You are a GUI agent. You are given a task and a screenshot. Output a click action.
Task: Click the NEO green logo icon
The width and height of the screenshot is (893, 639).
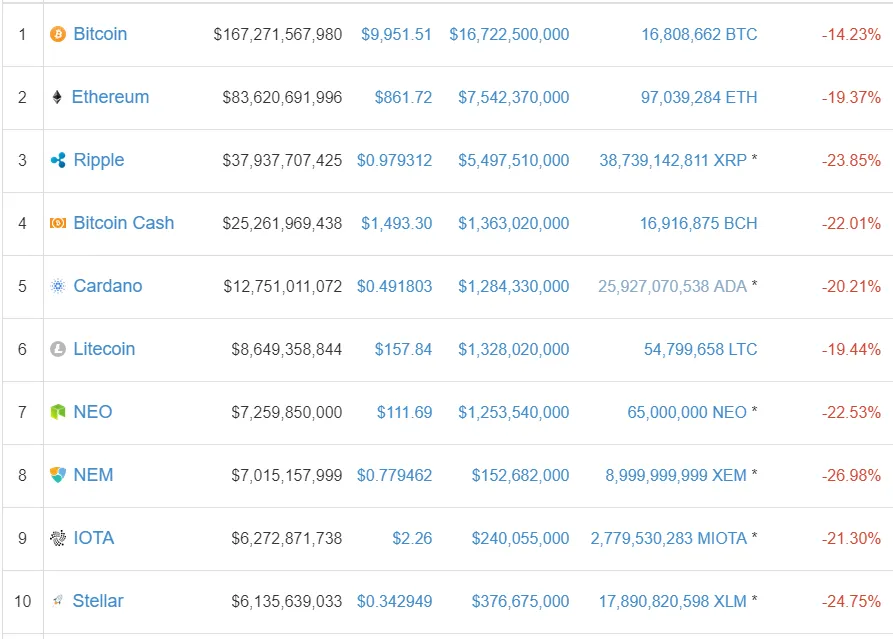coord(58,412)
